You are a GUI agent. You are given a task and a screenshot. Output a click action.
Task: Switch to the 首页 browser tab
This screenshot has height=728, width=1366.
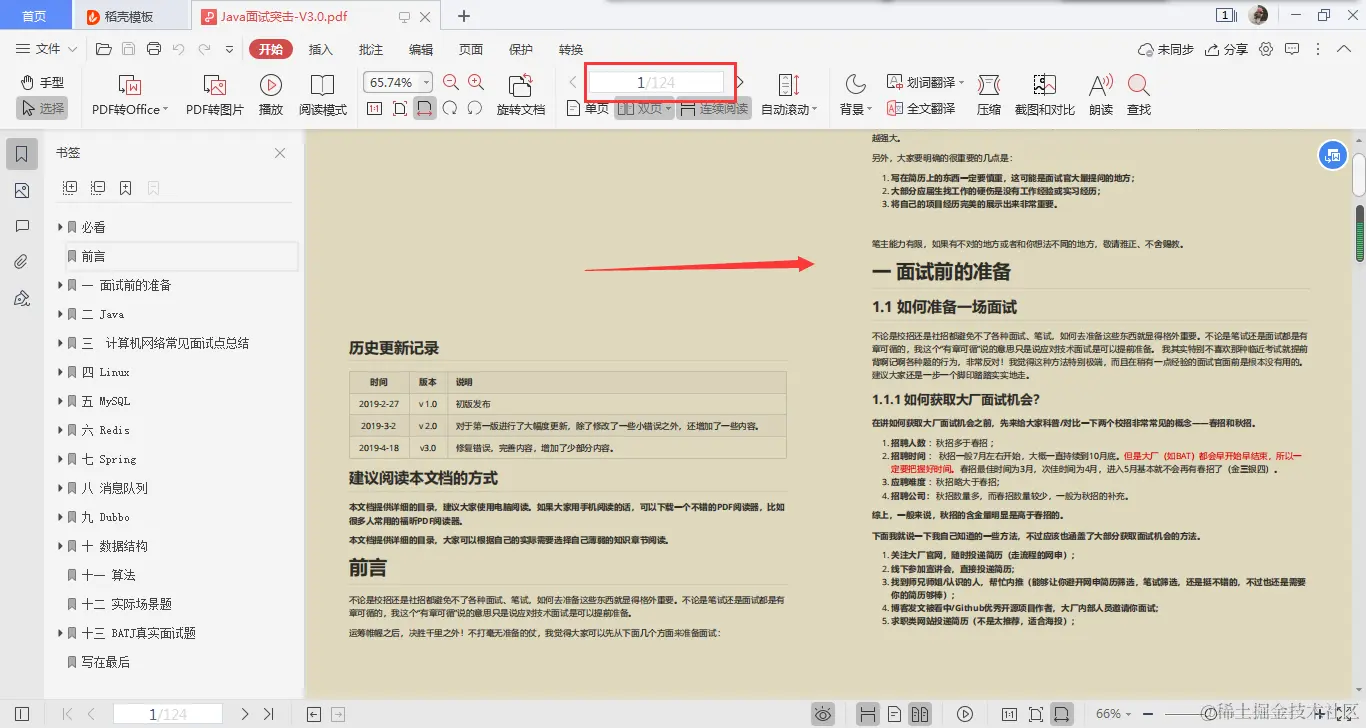click(35, 15)
